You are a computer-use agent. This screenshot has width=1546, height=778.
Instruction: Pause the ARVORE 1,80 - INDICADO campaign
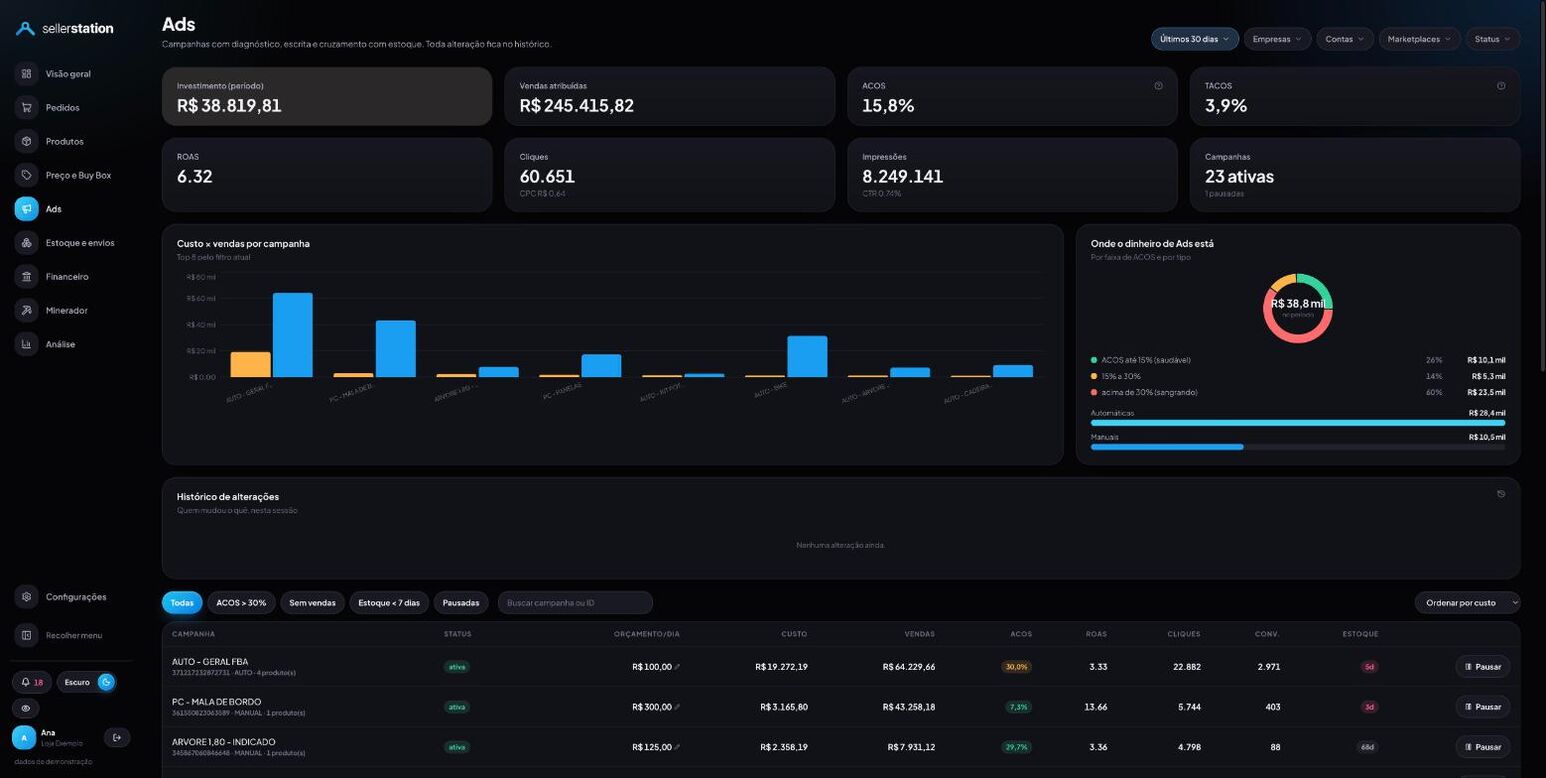click(1482, 747)
